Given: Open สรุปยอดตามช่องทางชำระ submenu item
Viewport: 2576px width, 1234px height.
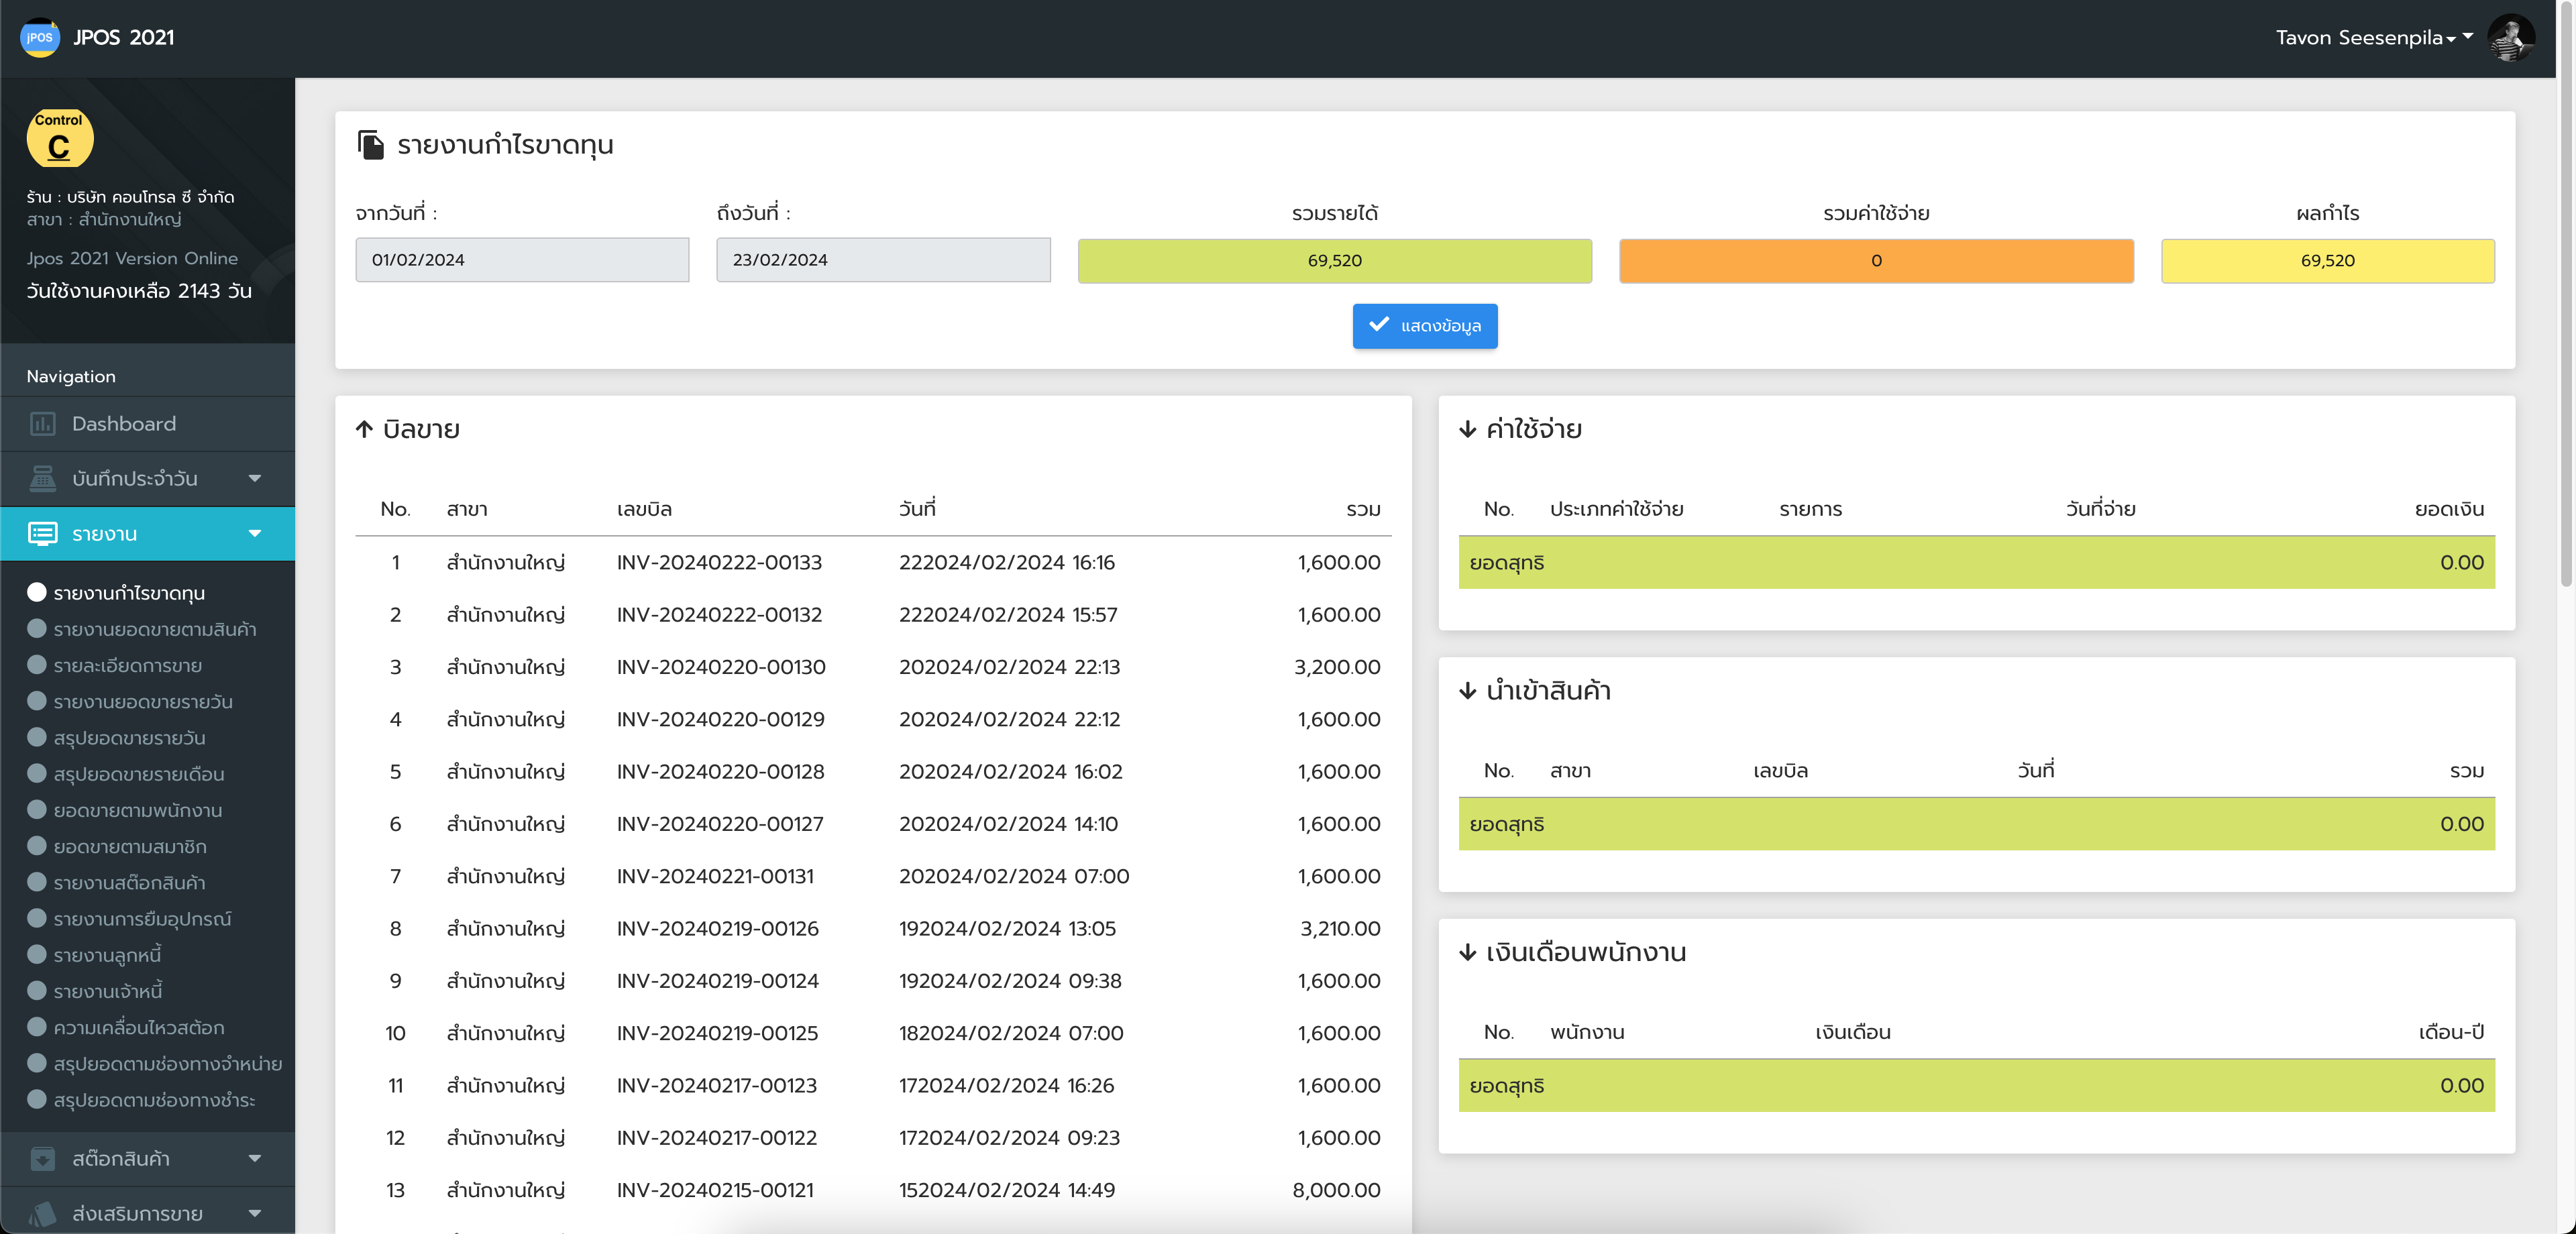Looking at the screenshot, I should pos(154,1100).
